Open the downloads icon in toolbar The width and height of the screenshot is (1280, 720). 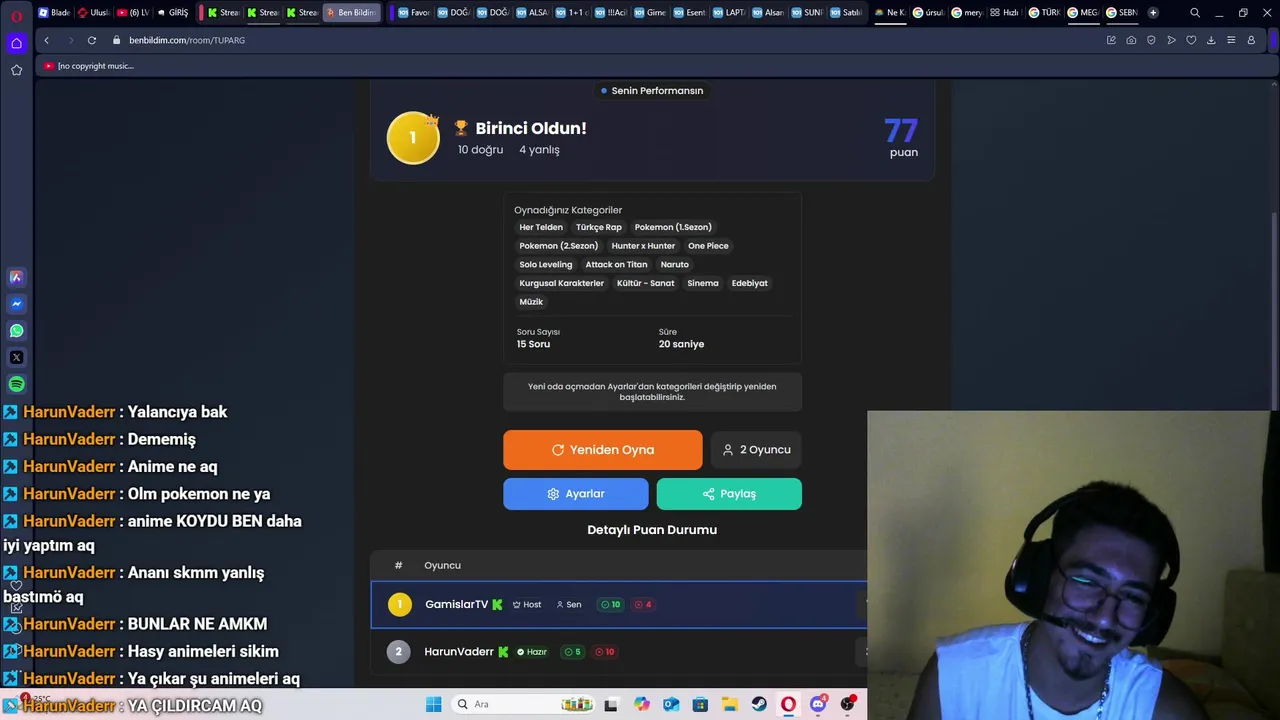click(x=1211, y=40)
